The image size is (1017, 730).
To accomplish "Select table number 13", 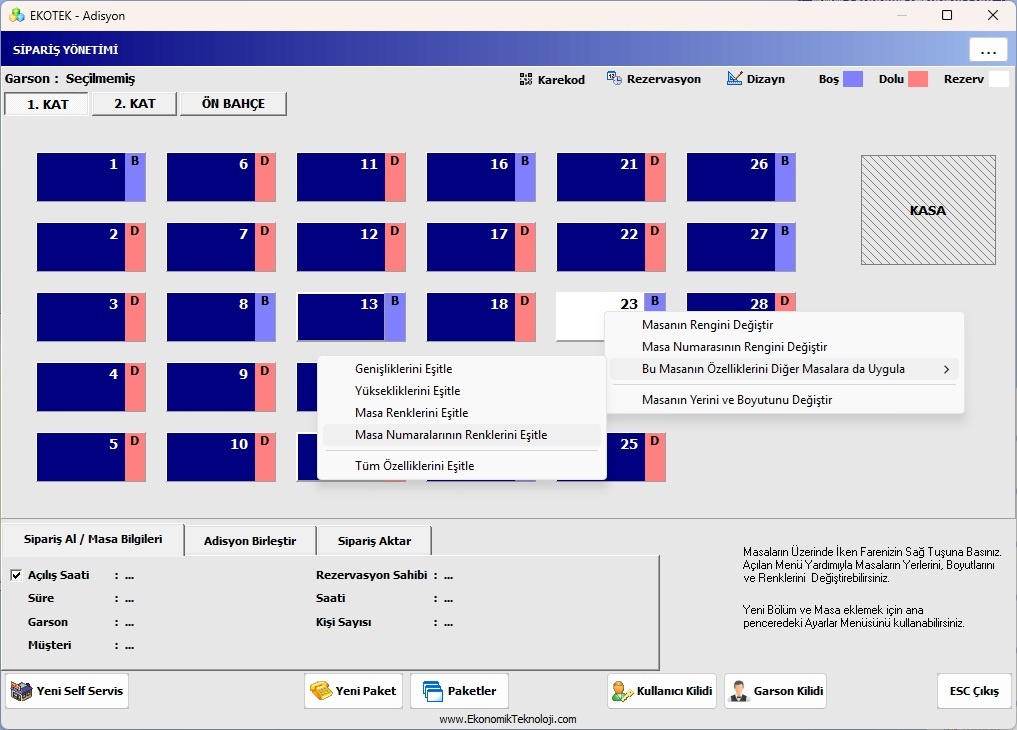I will pyautogui.click(x=351, y=317).
